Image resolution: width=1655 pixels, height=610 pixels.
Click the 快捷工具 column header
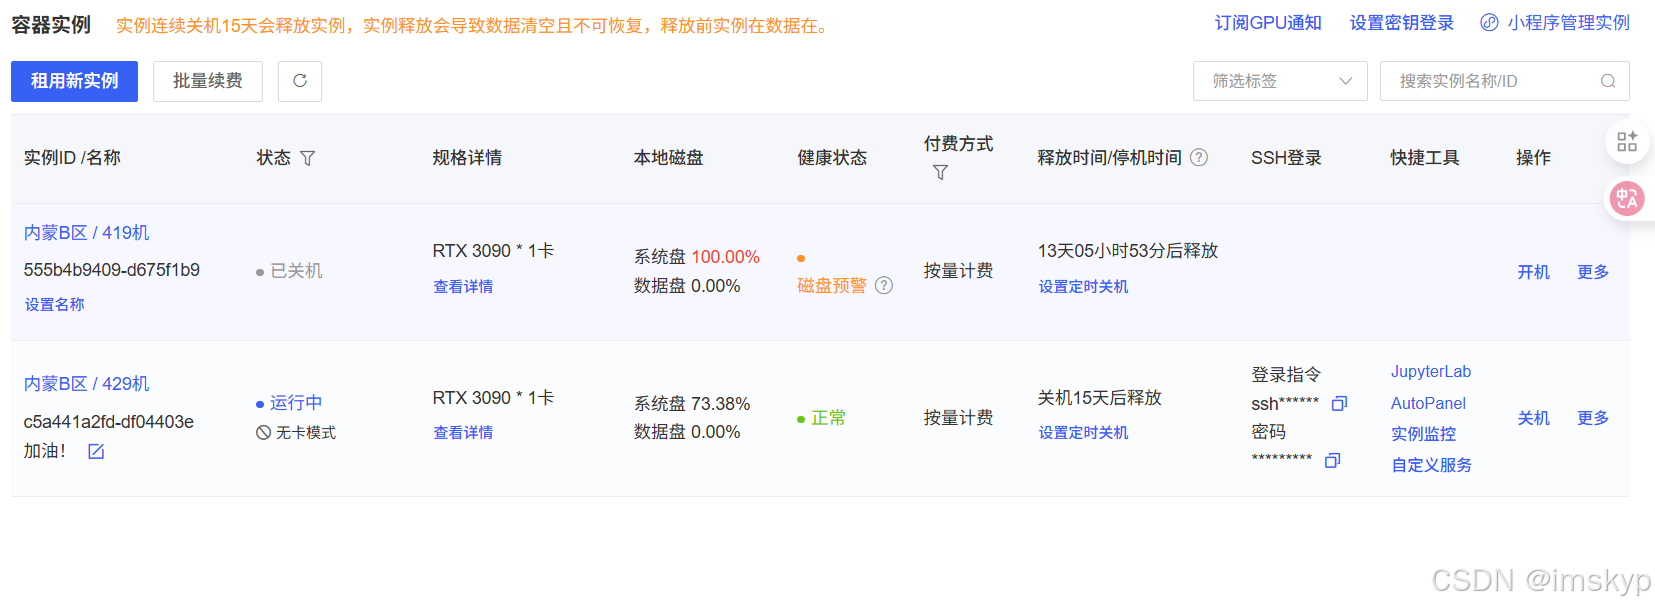(x=1425, y=158)
